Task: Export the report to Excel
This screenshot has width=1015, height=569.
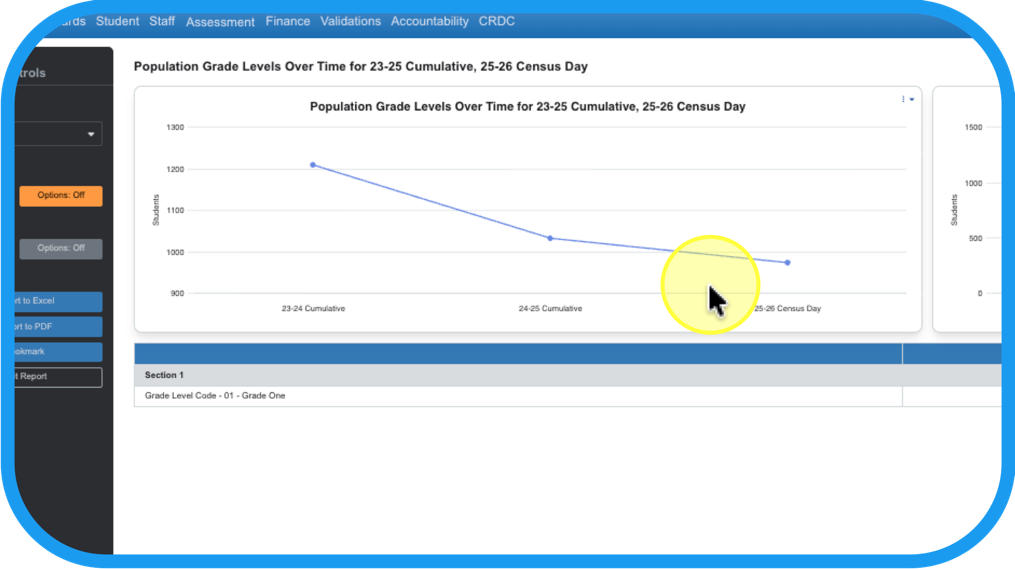Action: [x=58, y=301]
